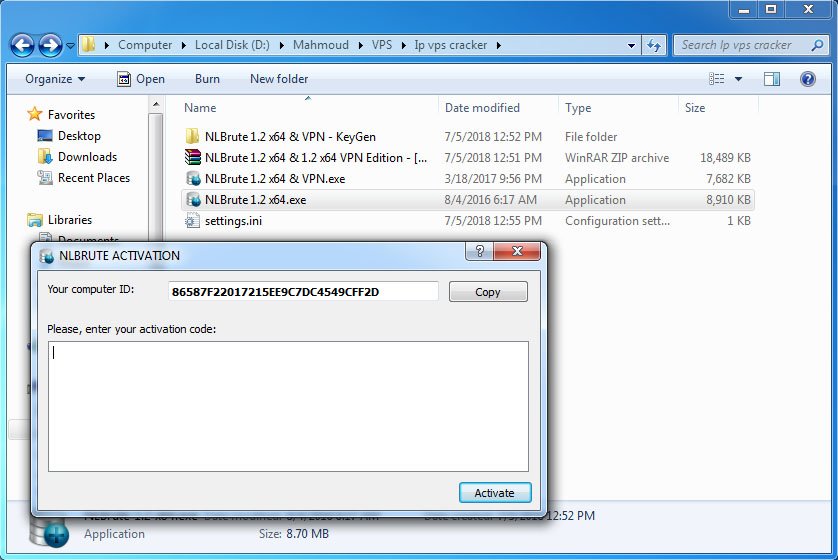The width and height of the screenshot is (838, 560).
Task: Click the activation code text area
Action: [289, 407]
